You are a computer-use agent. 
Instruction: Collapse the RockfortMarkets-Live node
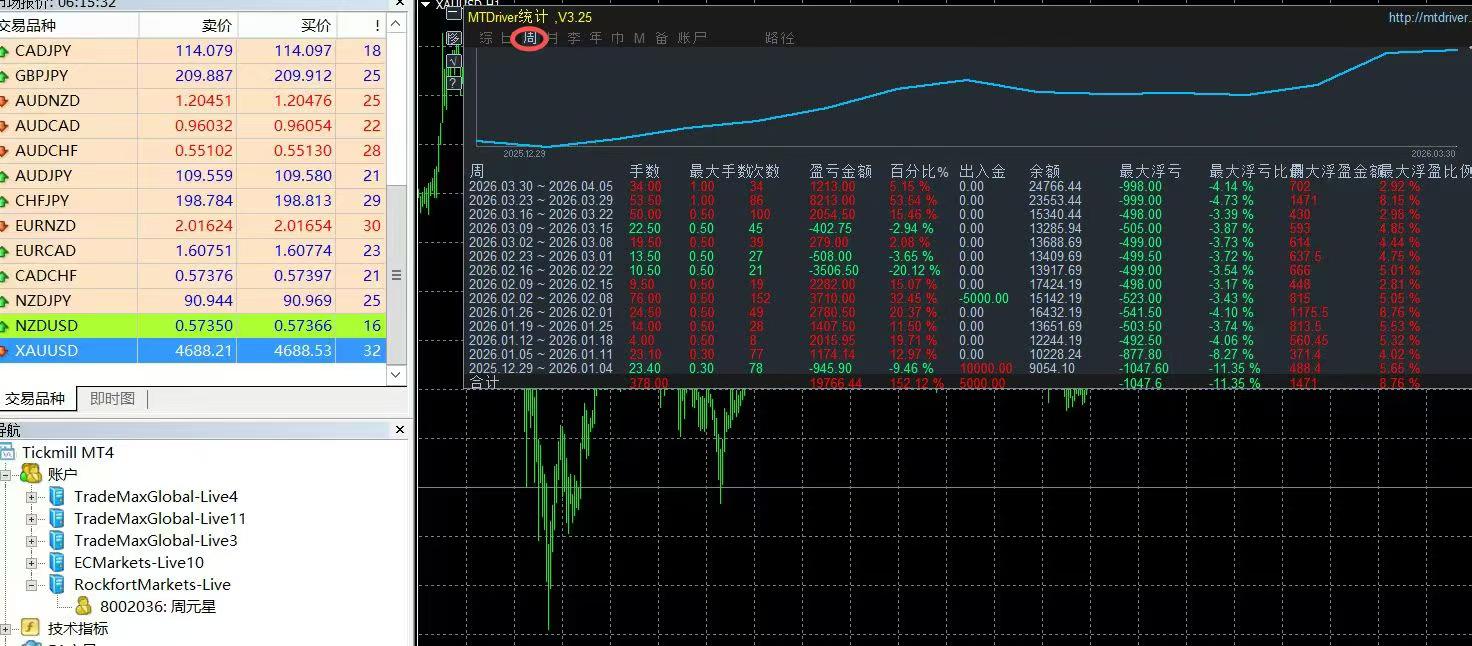(x=31, y=585)
